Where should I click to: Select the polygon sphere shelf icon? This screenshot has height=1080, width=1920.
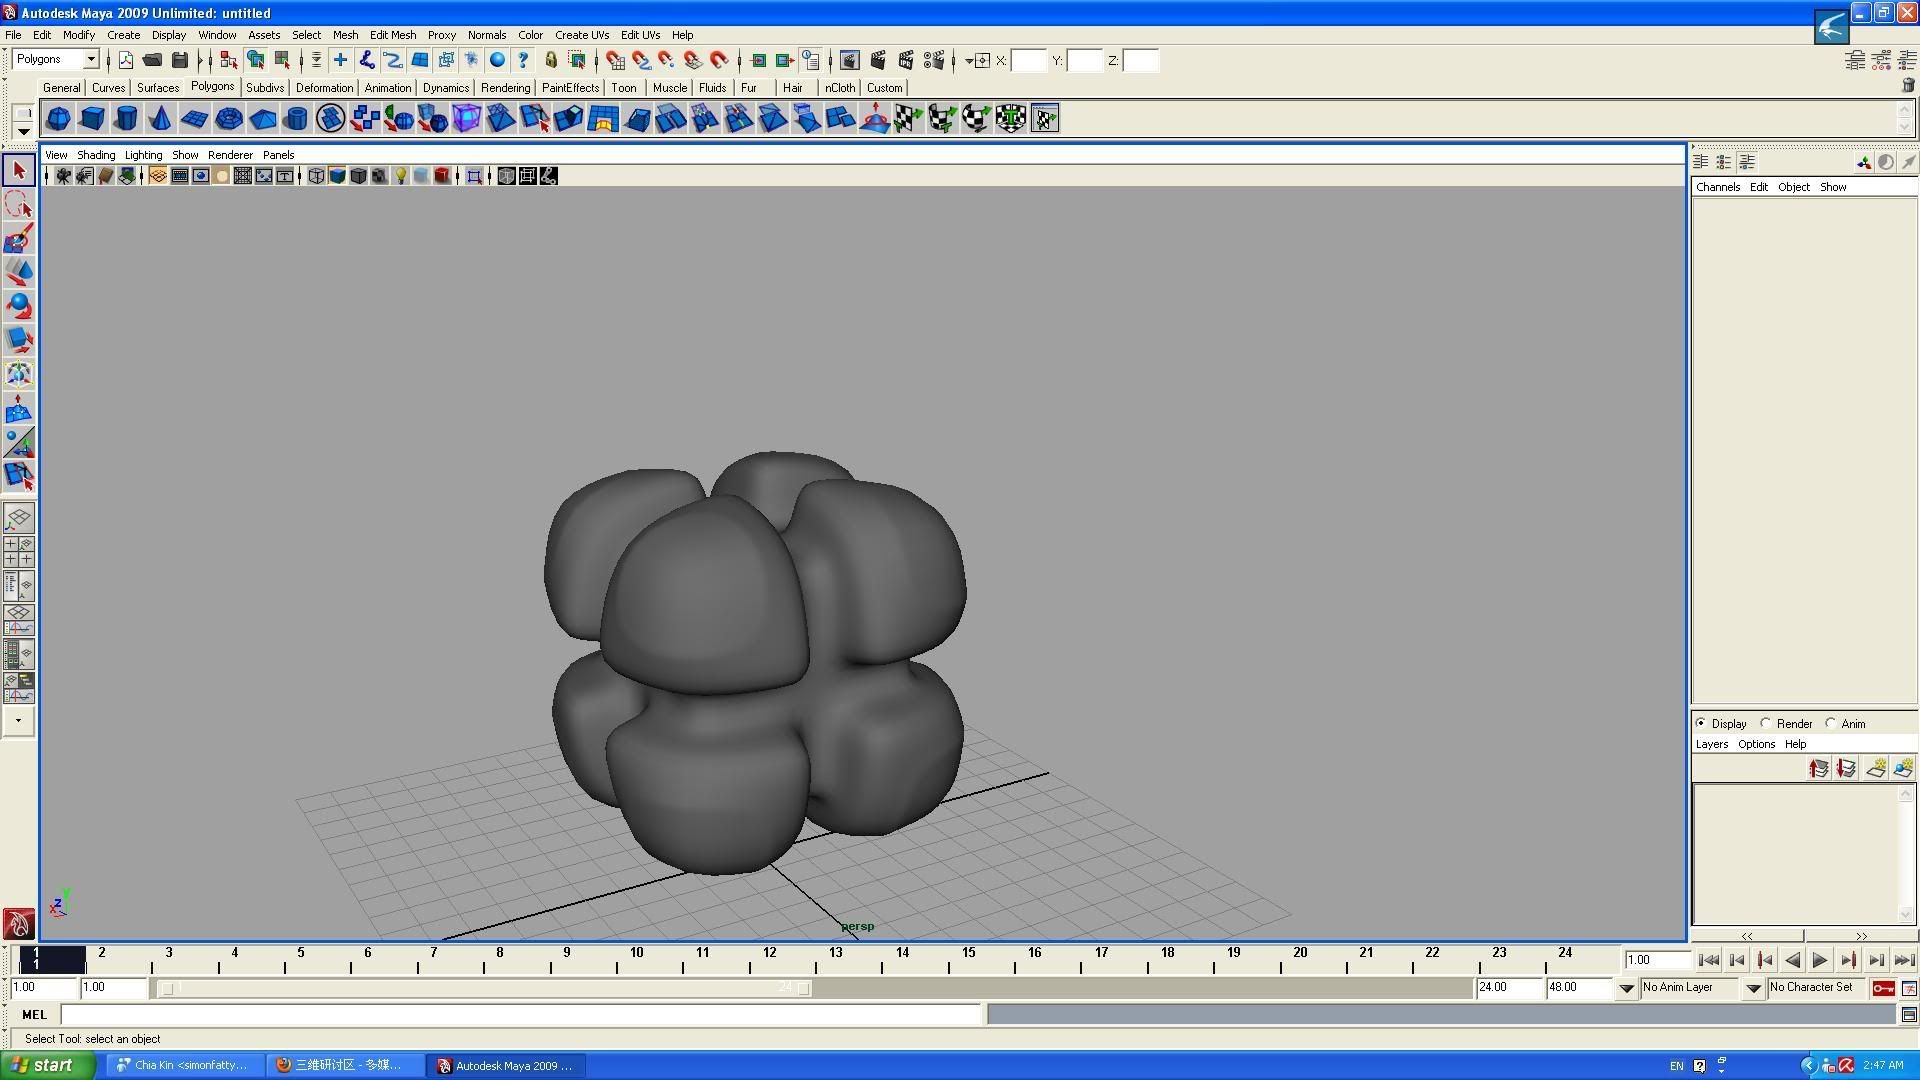click(x=58, y=119)
